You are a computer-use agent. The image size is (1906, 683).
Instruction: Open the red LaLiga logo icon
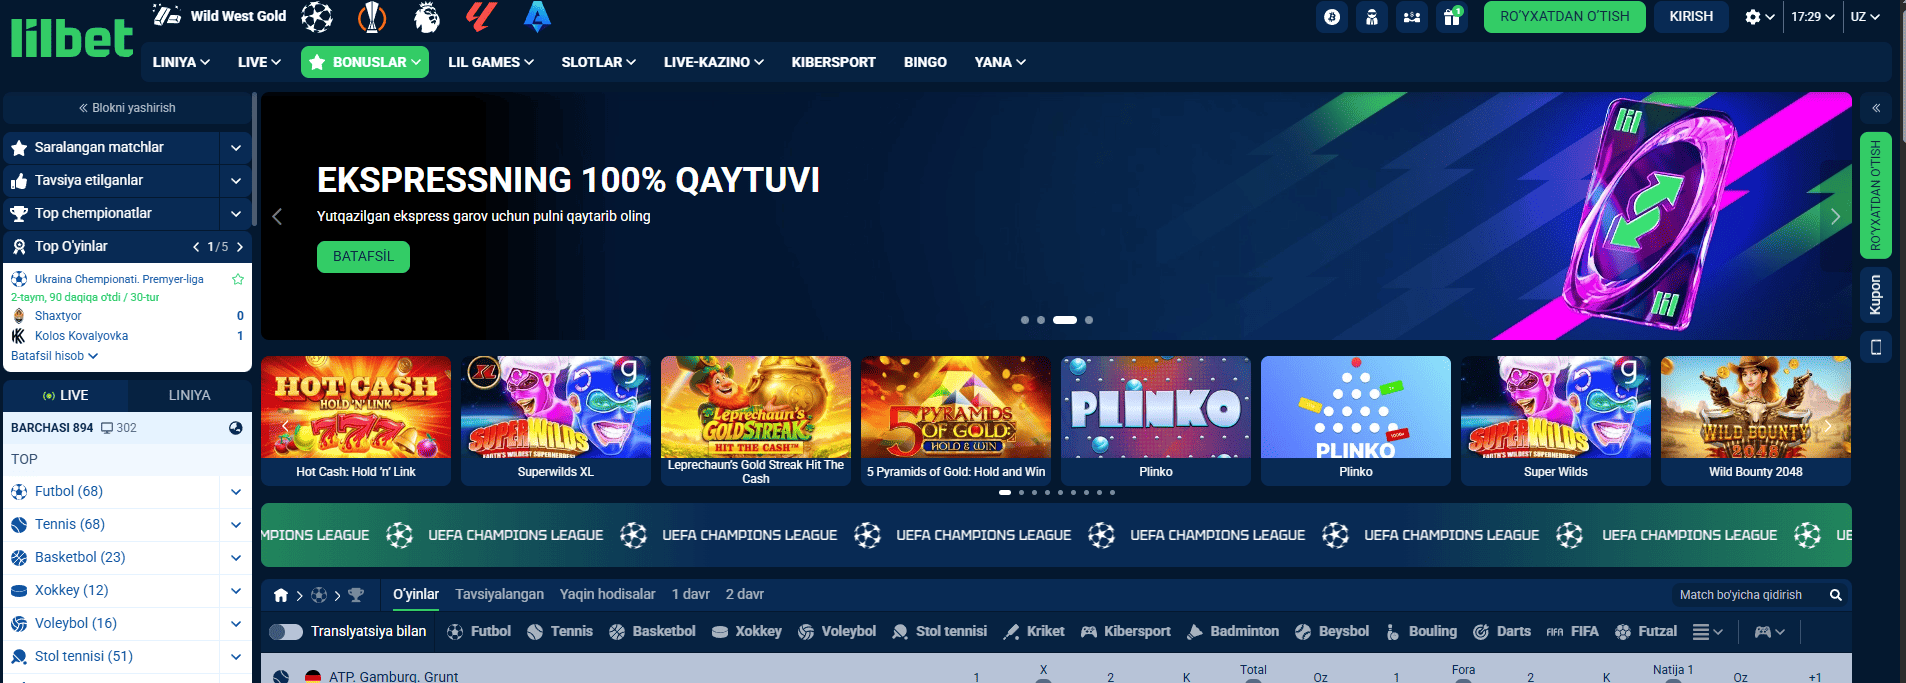482,16
